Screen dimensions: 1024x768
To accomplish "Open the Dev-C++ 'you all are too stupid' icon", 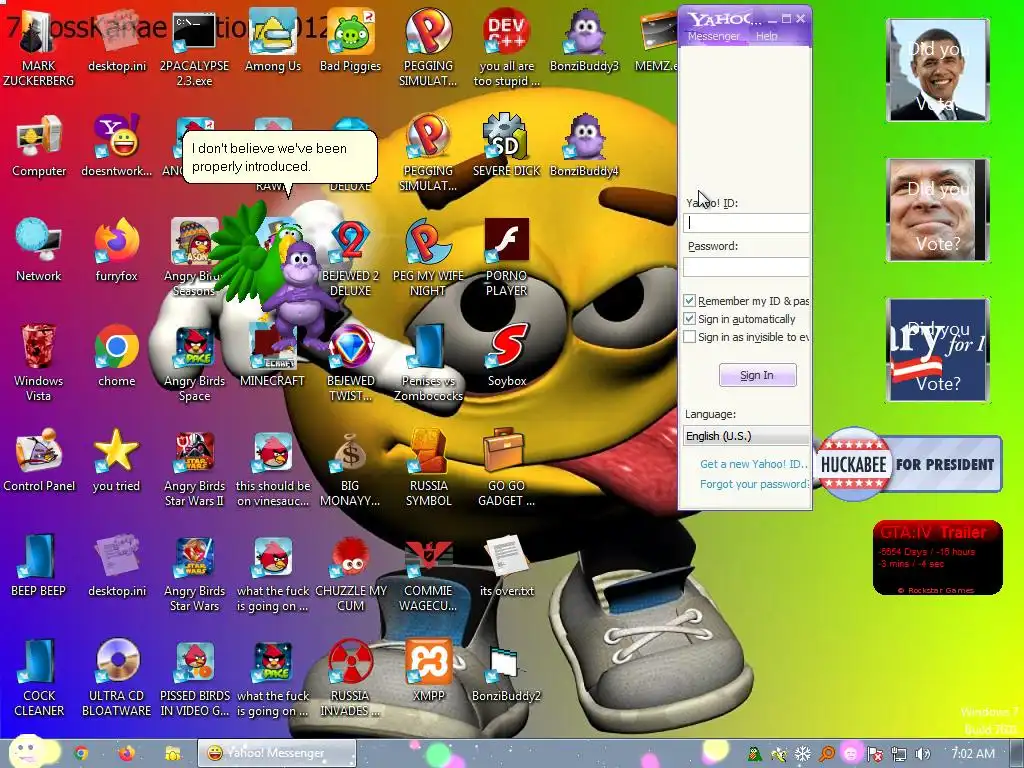I will pyautogui.click(x=507, y=47).
